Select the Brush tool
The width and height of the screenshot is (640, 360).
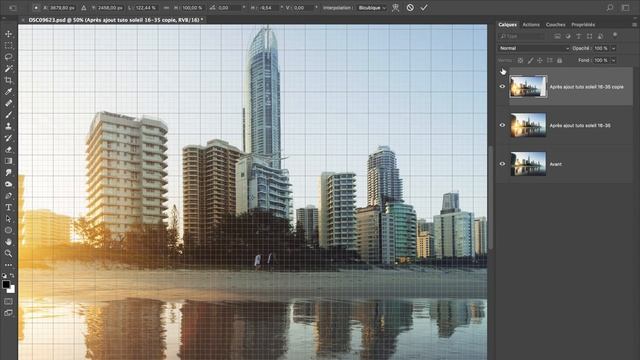click(x=9, y=115)
